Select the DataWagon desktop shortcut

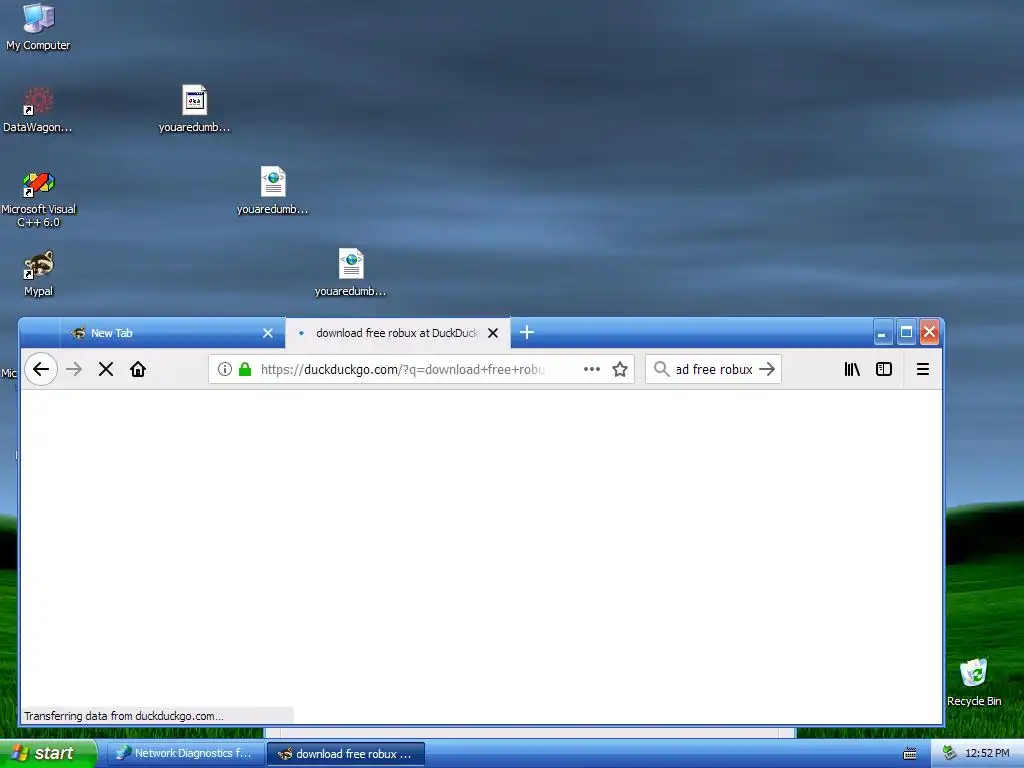click(38, 110)
